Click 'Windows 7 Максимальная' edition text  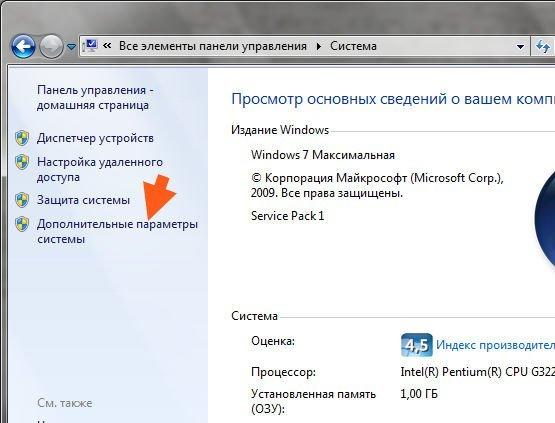click(x=323, y=155)
